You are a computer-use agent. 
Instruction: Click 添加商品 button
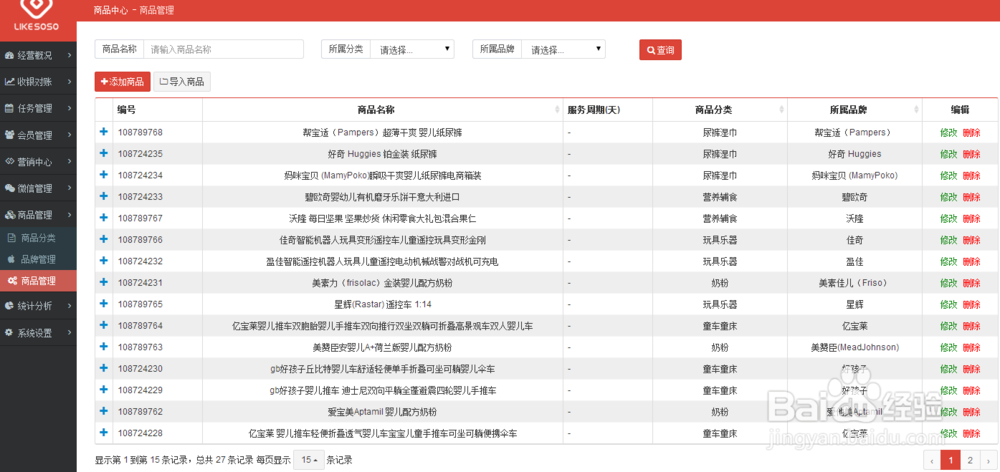(x=122, y=82)
